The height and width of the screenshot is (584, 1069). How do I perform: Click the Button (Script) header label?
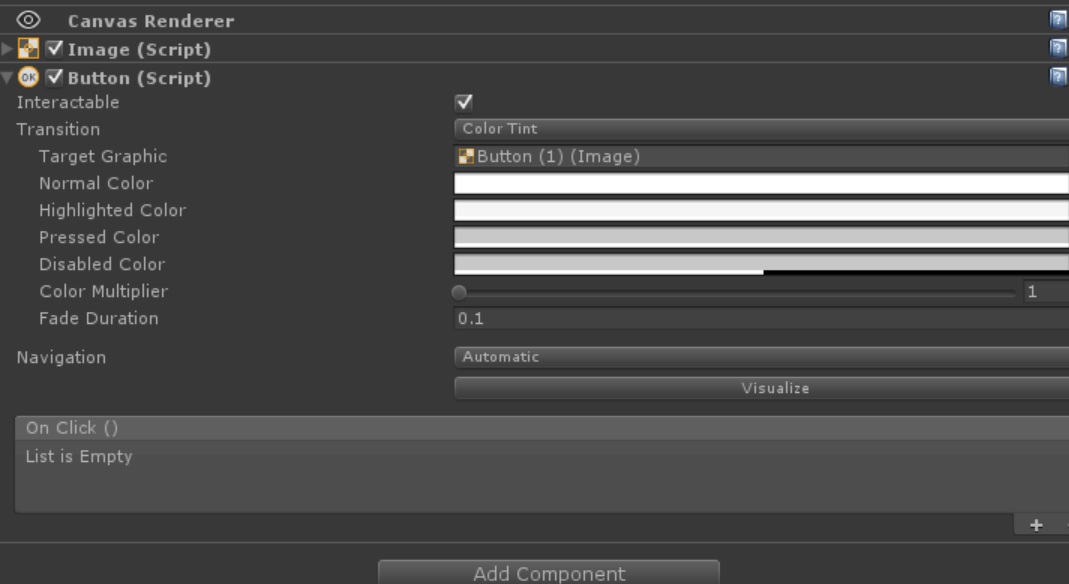click(x=139, y=78)
